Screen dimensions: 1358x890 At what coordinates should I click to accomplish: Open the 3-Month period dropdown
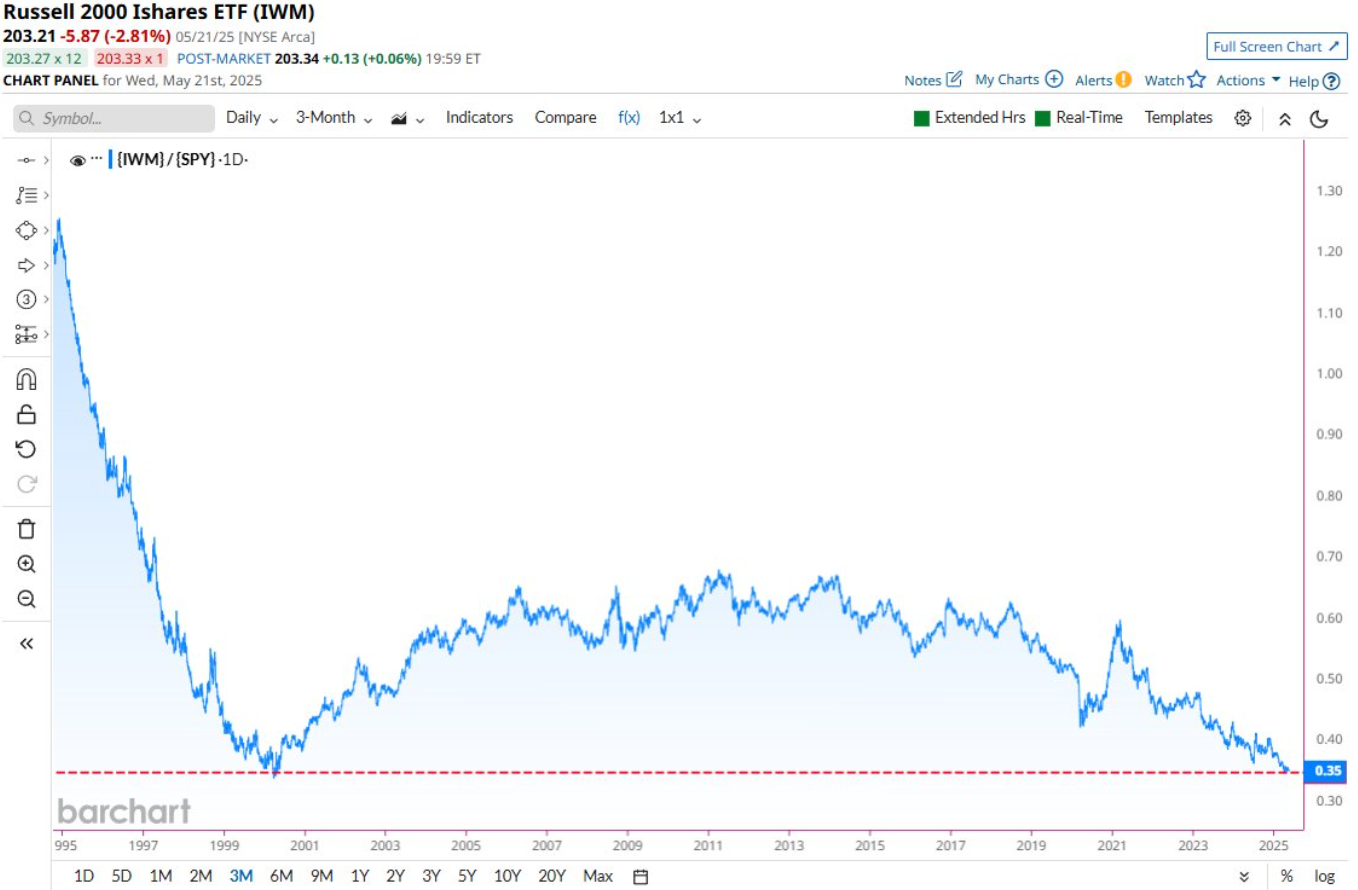(x=334, y=118)
